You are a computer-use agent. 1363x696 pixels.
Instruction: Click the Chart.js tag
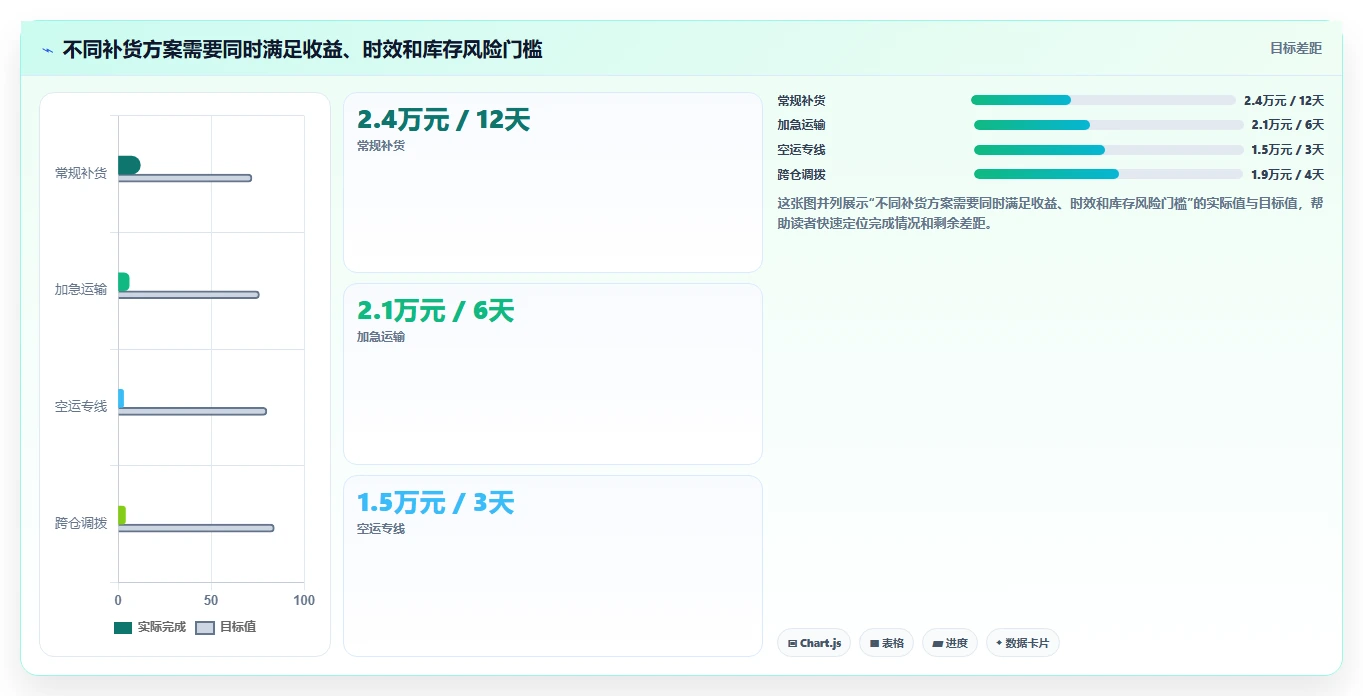[x=814, y=643]
